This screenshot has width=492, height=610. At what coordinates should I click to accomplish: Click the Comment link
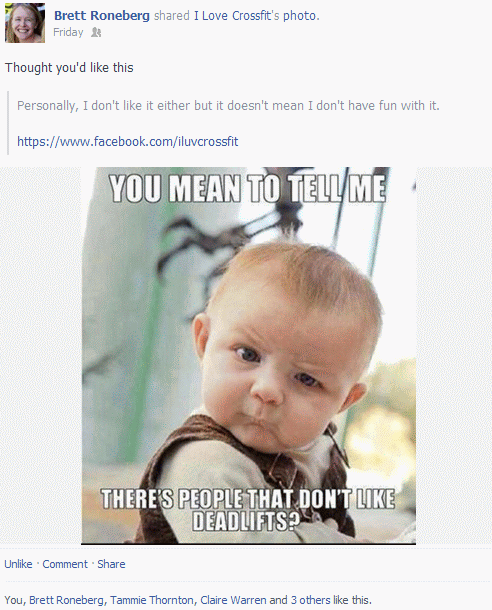pos(65,564)
